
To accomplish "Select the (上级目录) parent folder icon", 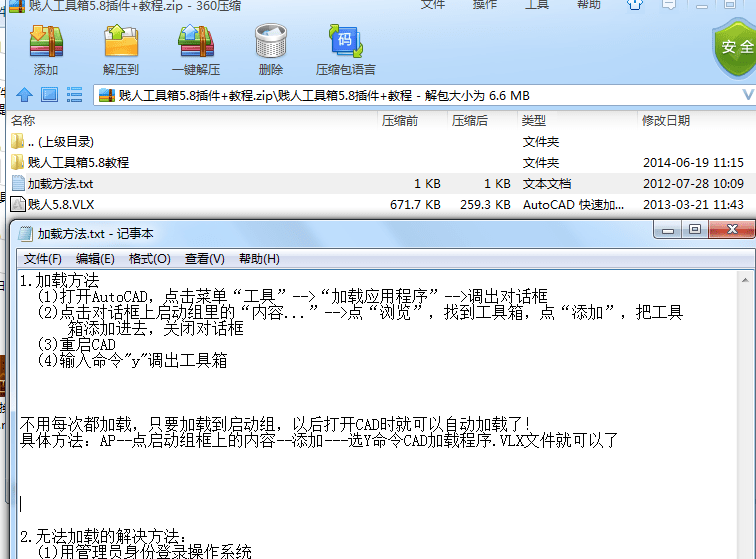I will tap(17, 141).
